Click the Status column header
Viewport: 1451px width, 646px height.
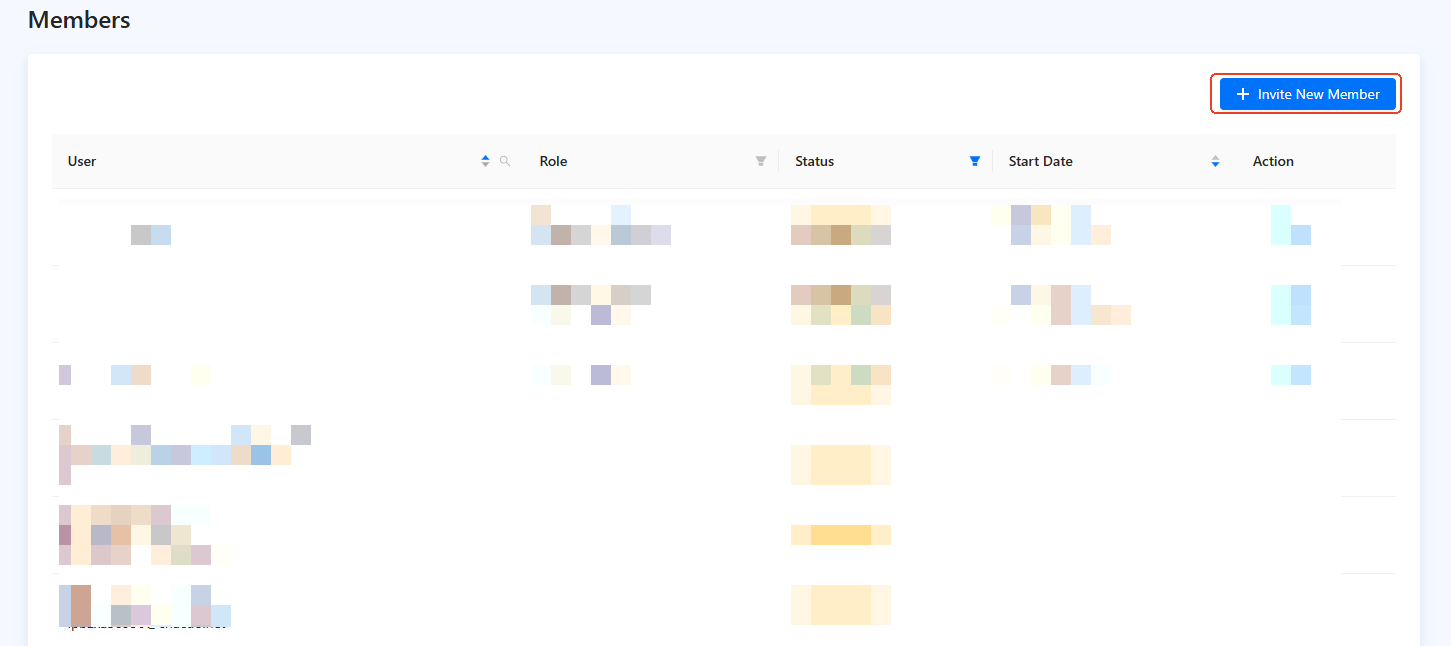point(887,161)
